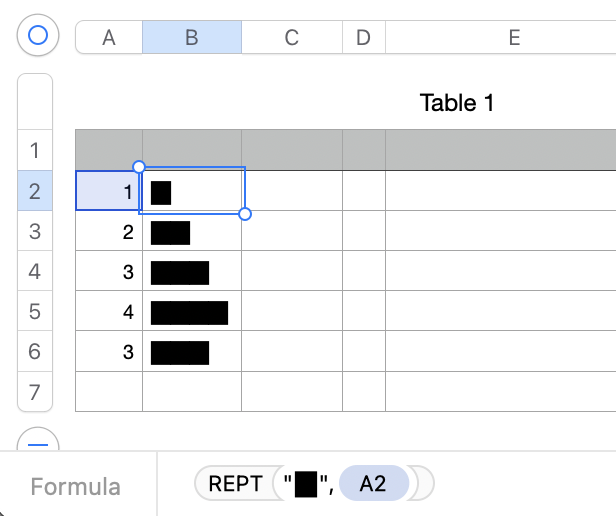Click the Table 1 title
The height and width of the screenshot is (516, 616).
click(x=457, y=102)
